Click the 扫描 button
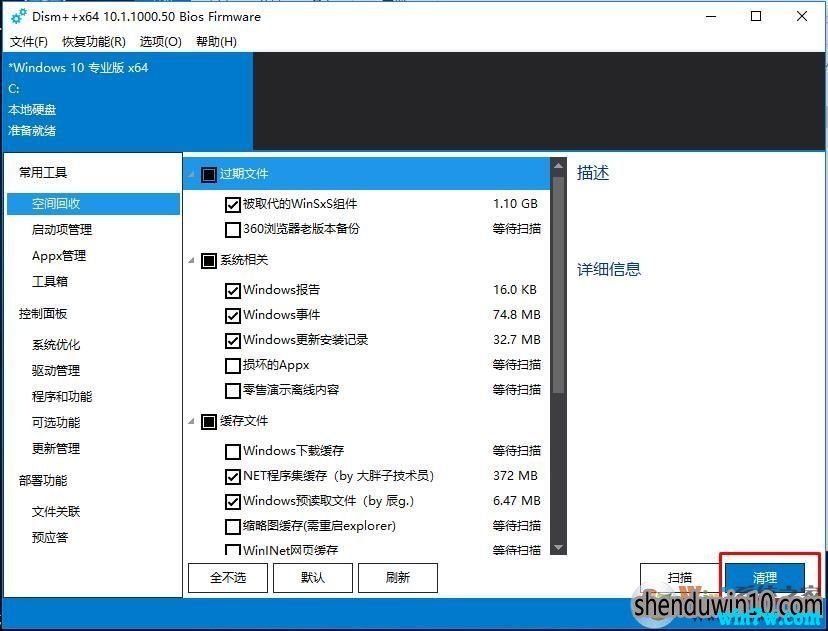Screen dimensions: 828x631 tap(680, 578)
